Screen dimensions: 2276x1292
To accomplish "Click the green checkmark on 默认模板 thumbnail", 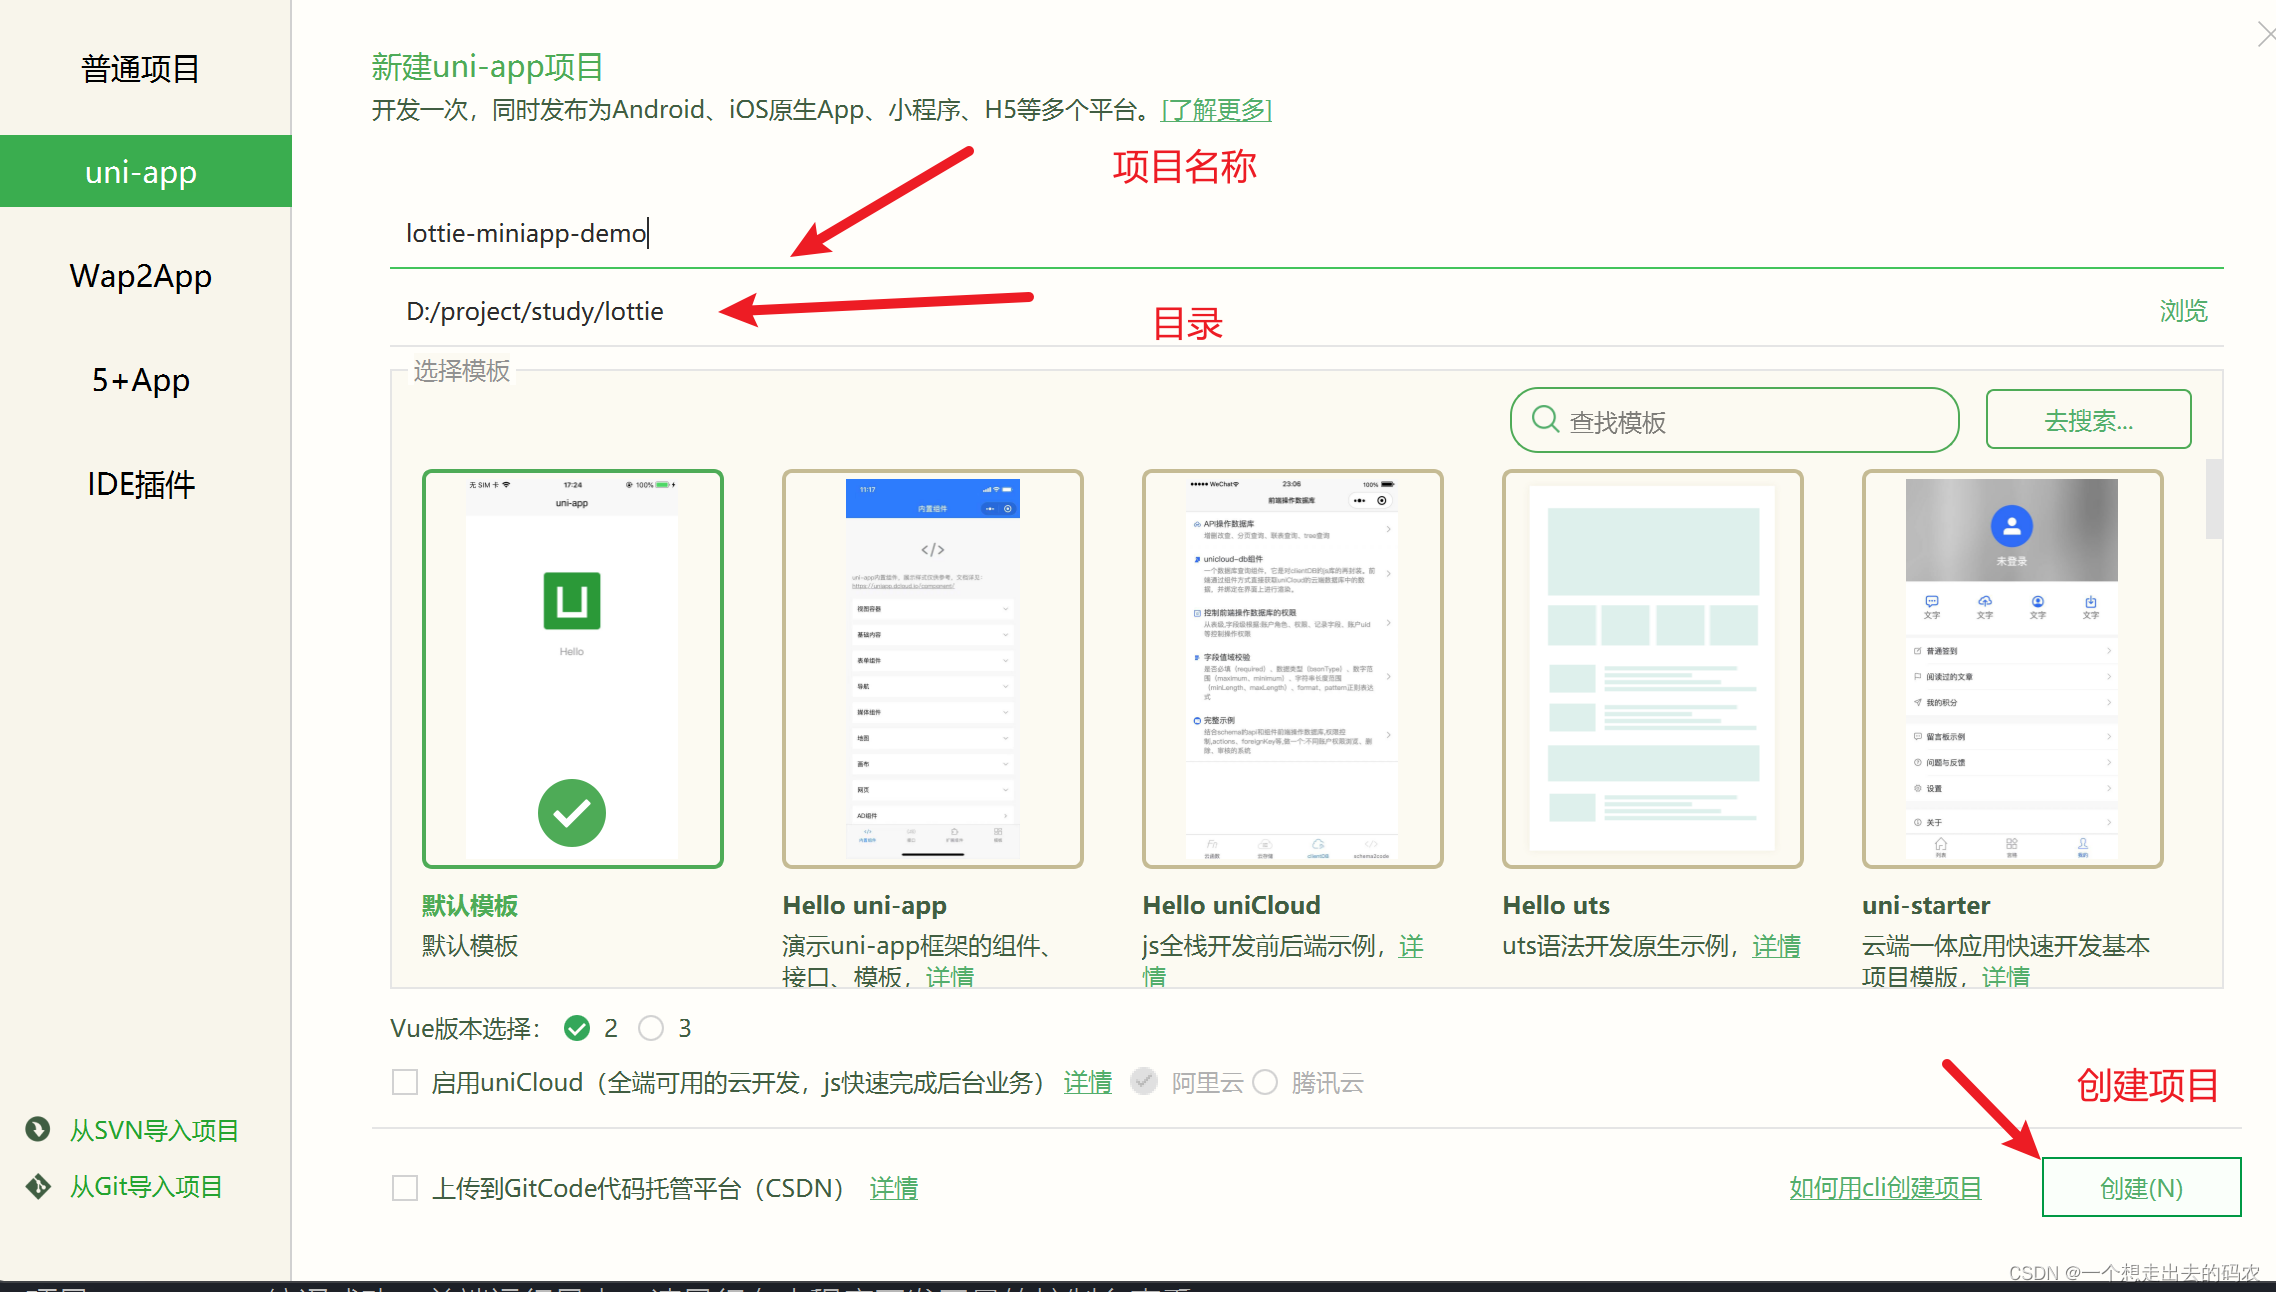I will tap(572, 813).
